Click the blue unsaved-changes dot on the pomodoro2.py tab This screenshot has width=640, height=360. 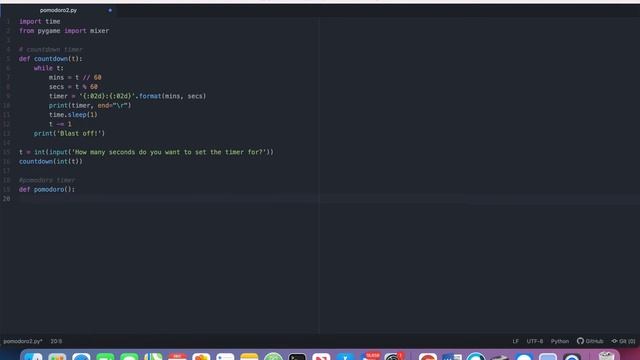tap(110, 10)
